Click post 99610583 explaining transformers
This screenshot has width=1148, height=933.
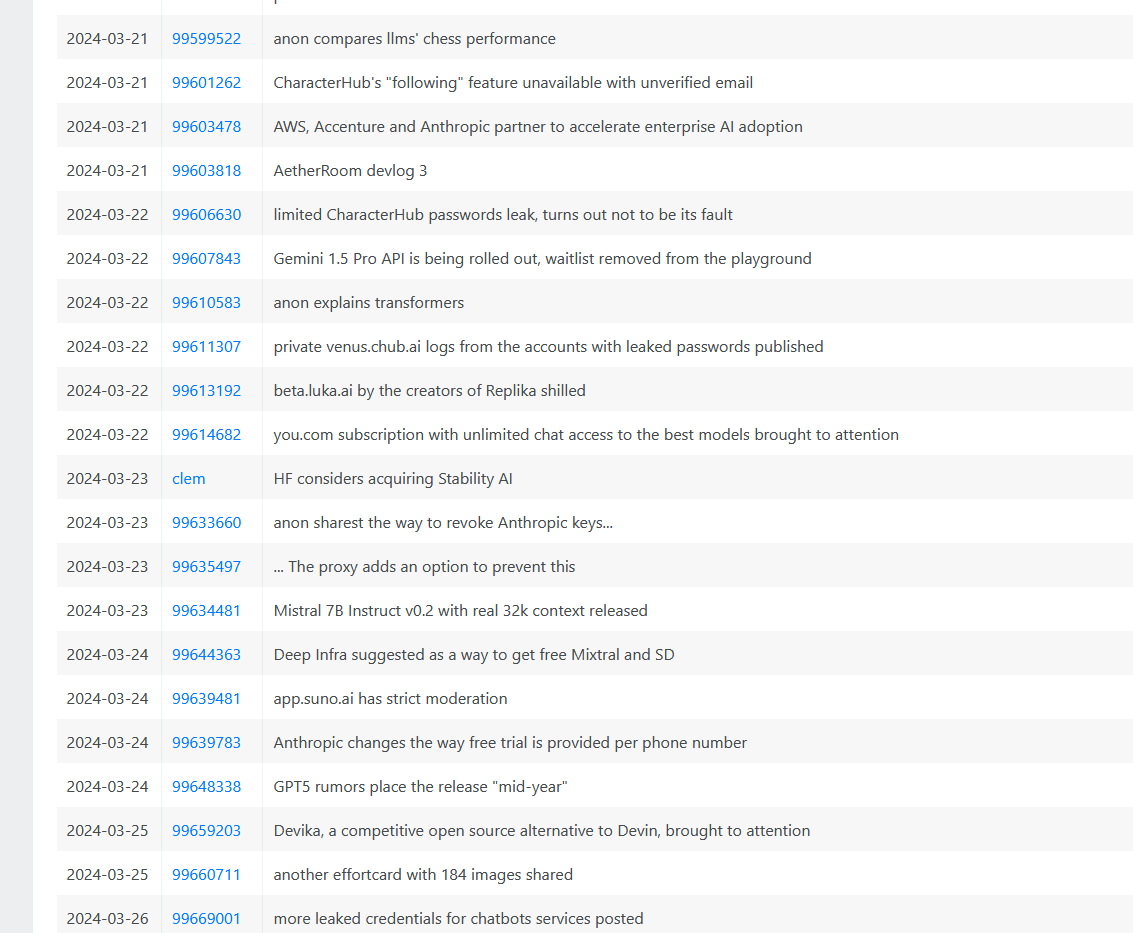coord(206,303)
